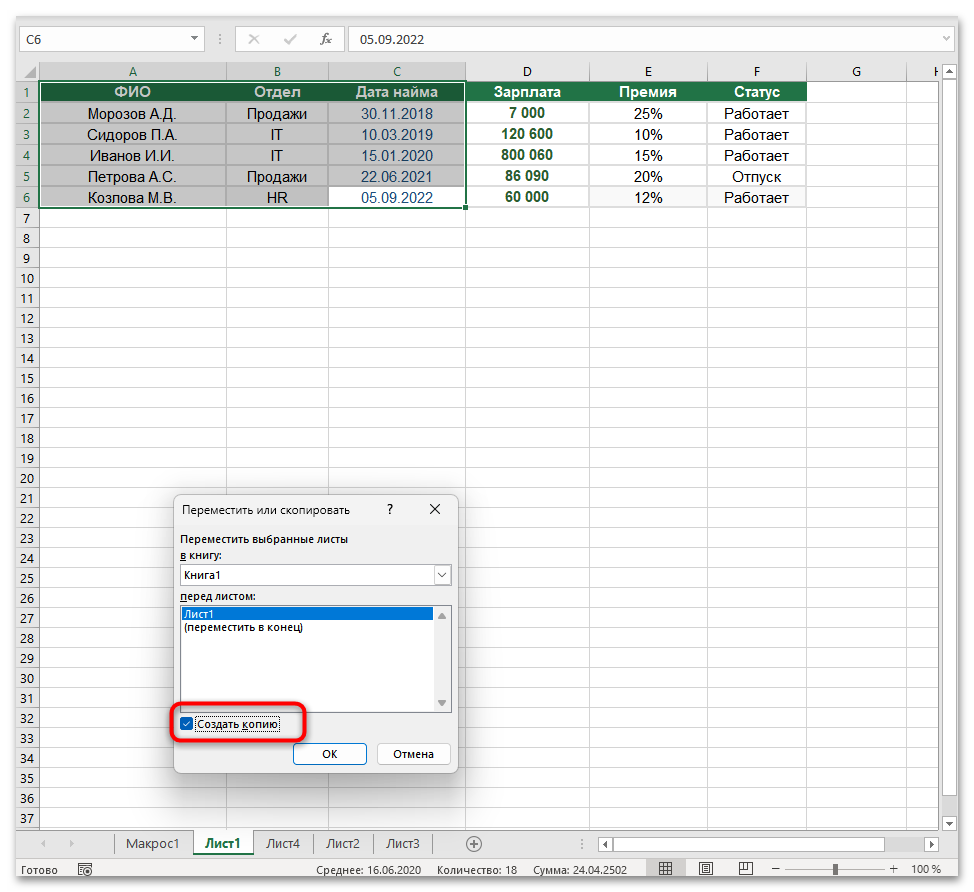This screenshot has width=974, height=892.
Task: Open the Макрос1 sheet tab
Action: [x=154, y=843]
